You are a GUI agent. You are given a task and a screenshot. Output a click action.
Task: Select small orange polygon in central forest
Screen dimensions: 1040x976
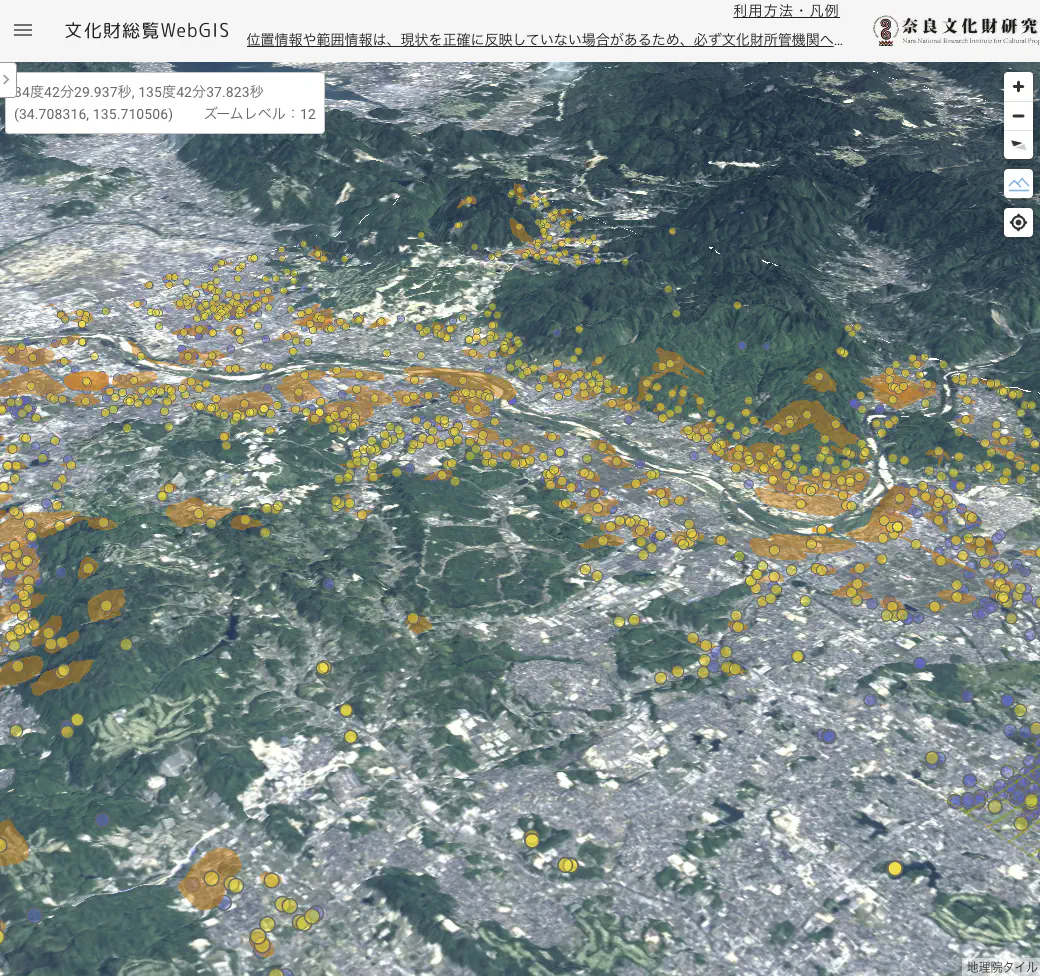[417, 623]
